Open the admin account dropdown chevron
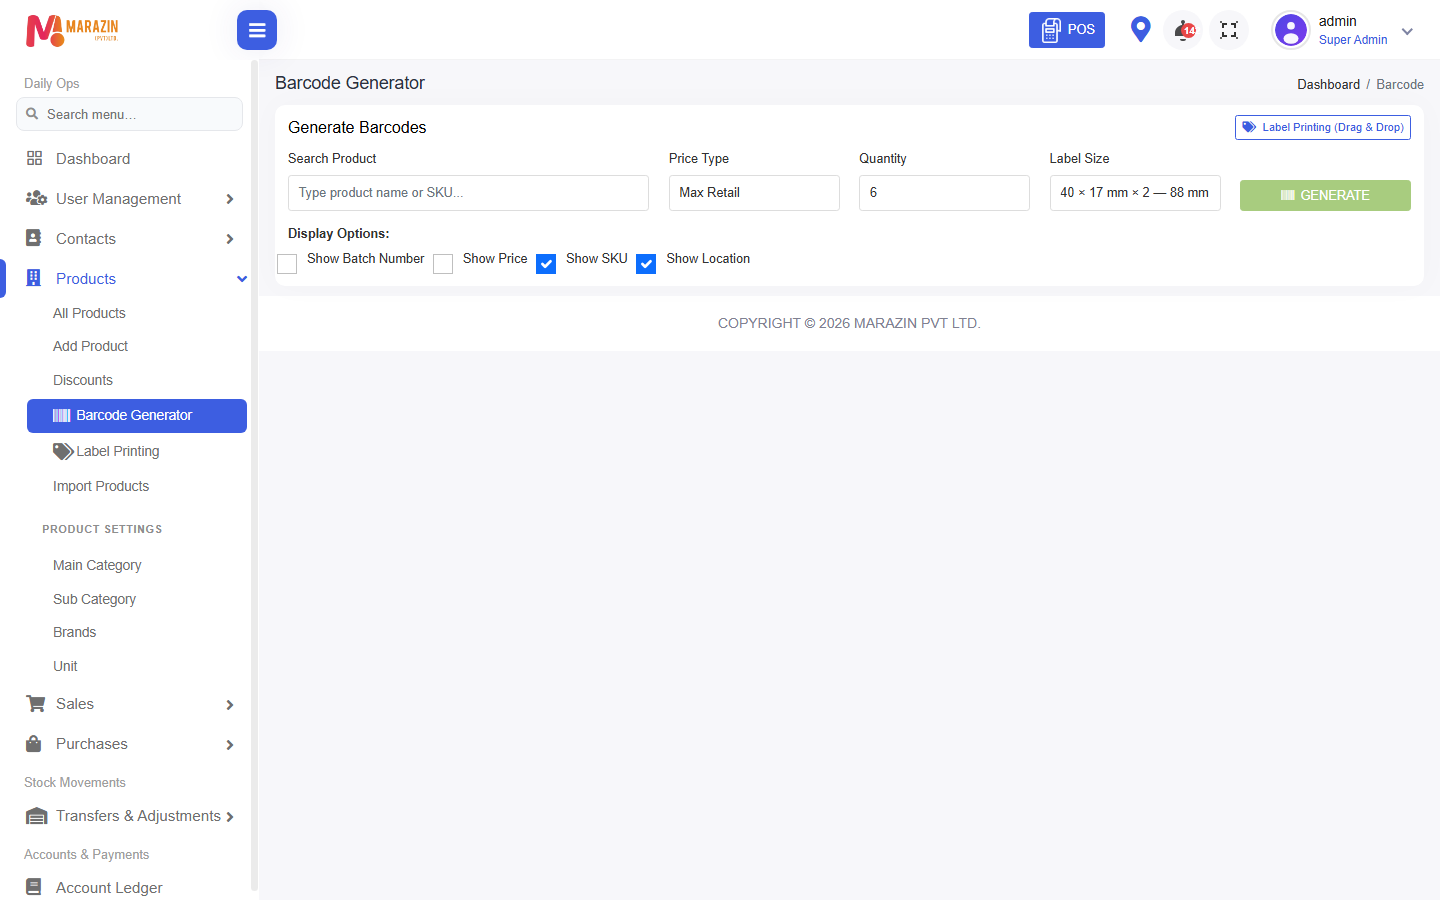The height and width of the screenshot is (900, 1440). click(x=1407, y=31)
